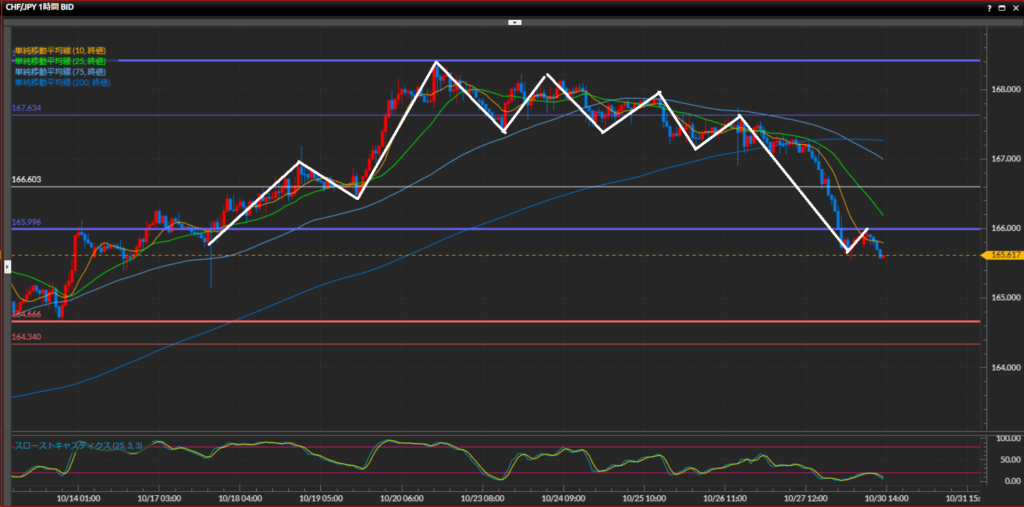Screen dimensions: 1024x507
Task: Expand the top toolbar dropdown arrow
Action: point(513,21)
